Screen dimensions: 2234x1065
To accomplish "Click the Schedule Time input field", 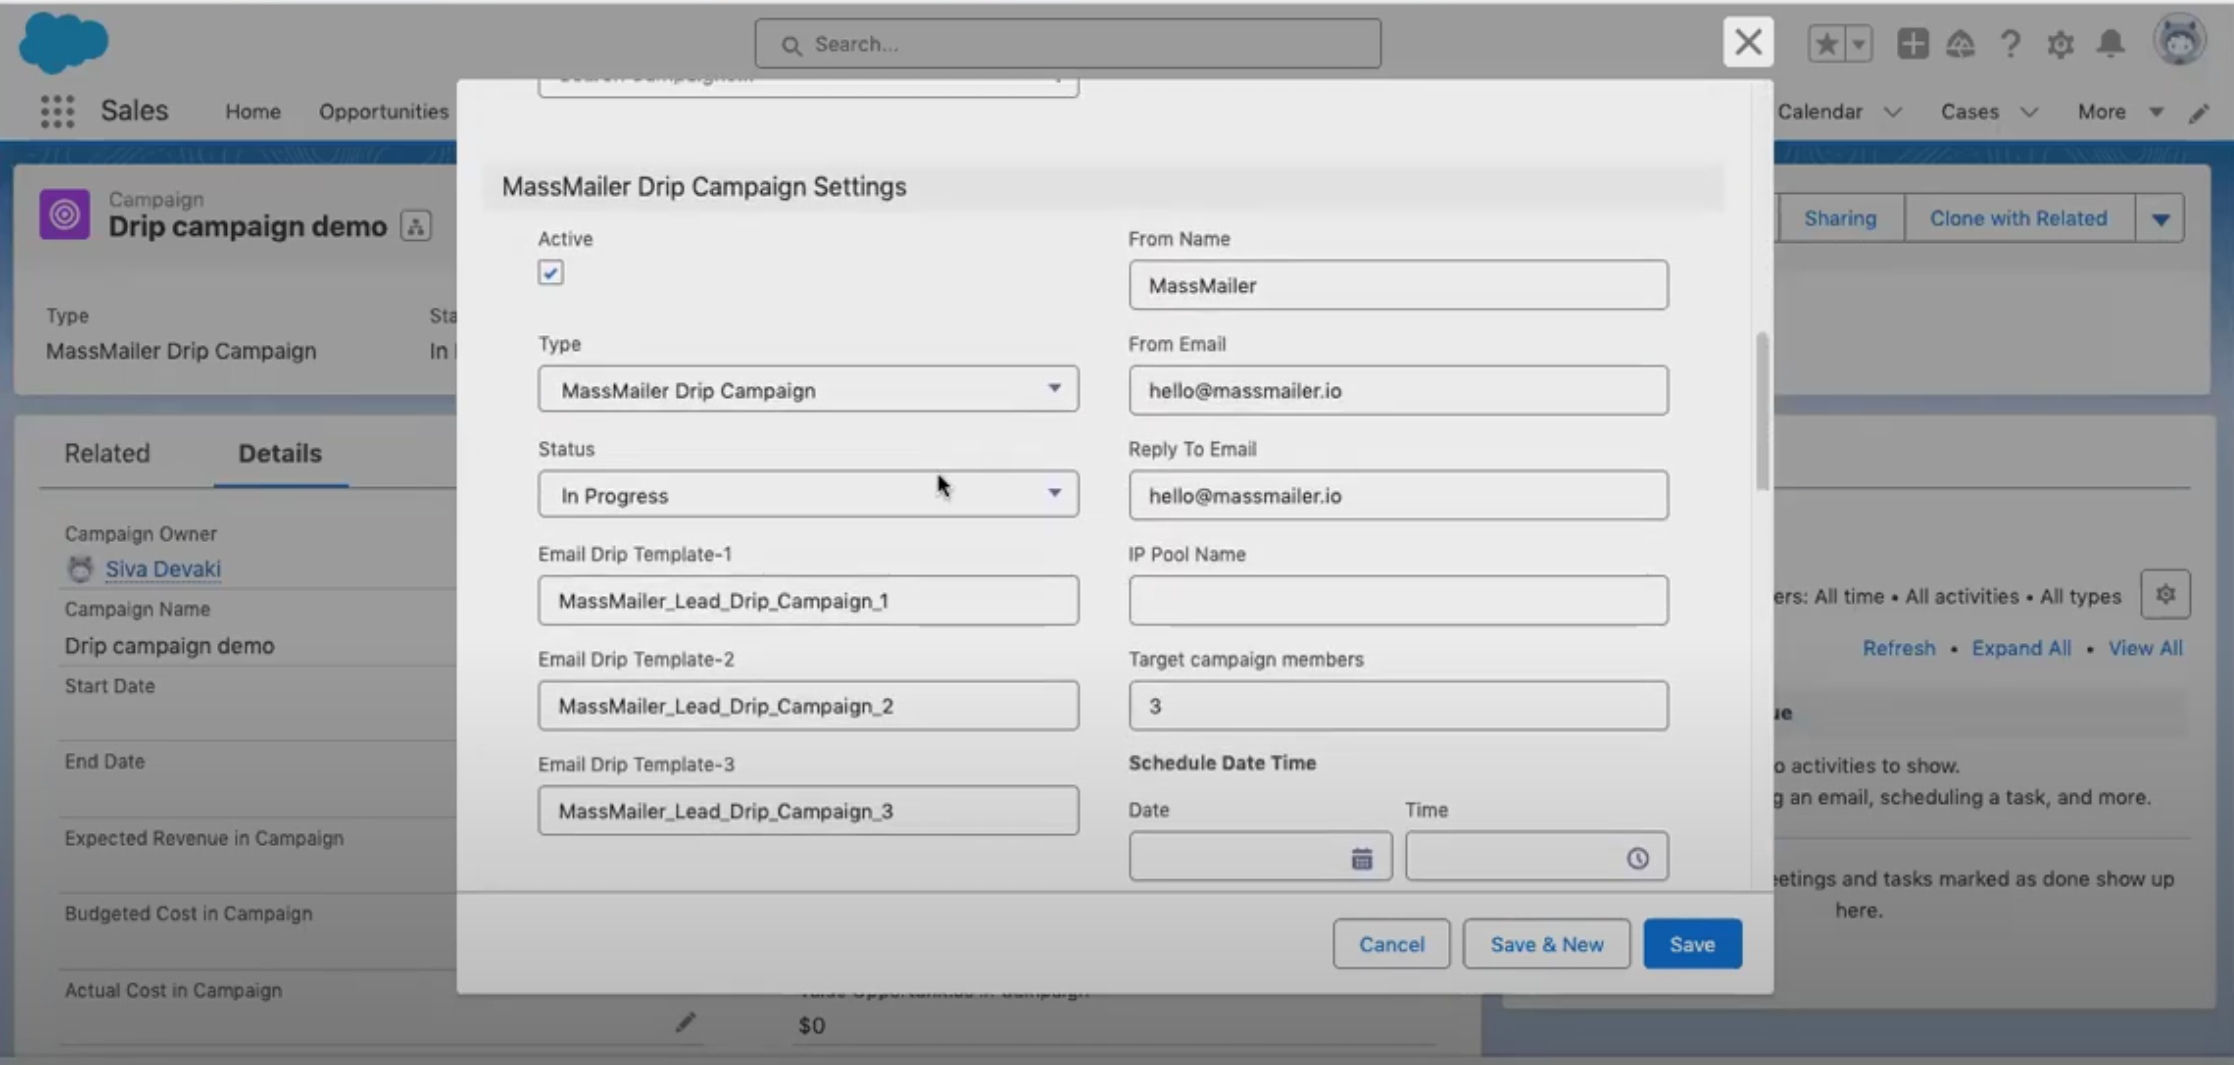I will pyautogui.click(x=1536, y=857).
